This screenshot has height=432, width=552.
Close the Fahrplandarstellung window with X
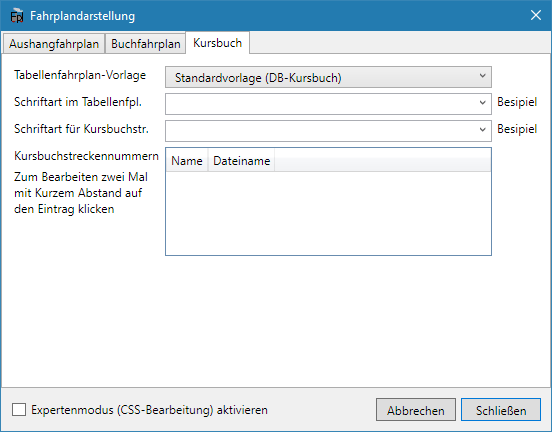point(536,15)
